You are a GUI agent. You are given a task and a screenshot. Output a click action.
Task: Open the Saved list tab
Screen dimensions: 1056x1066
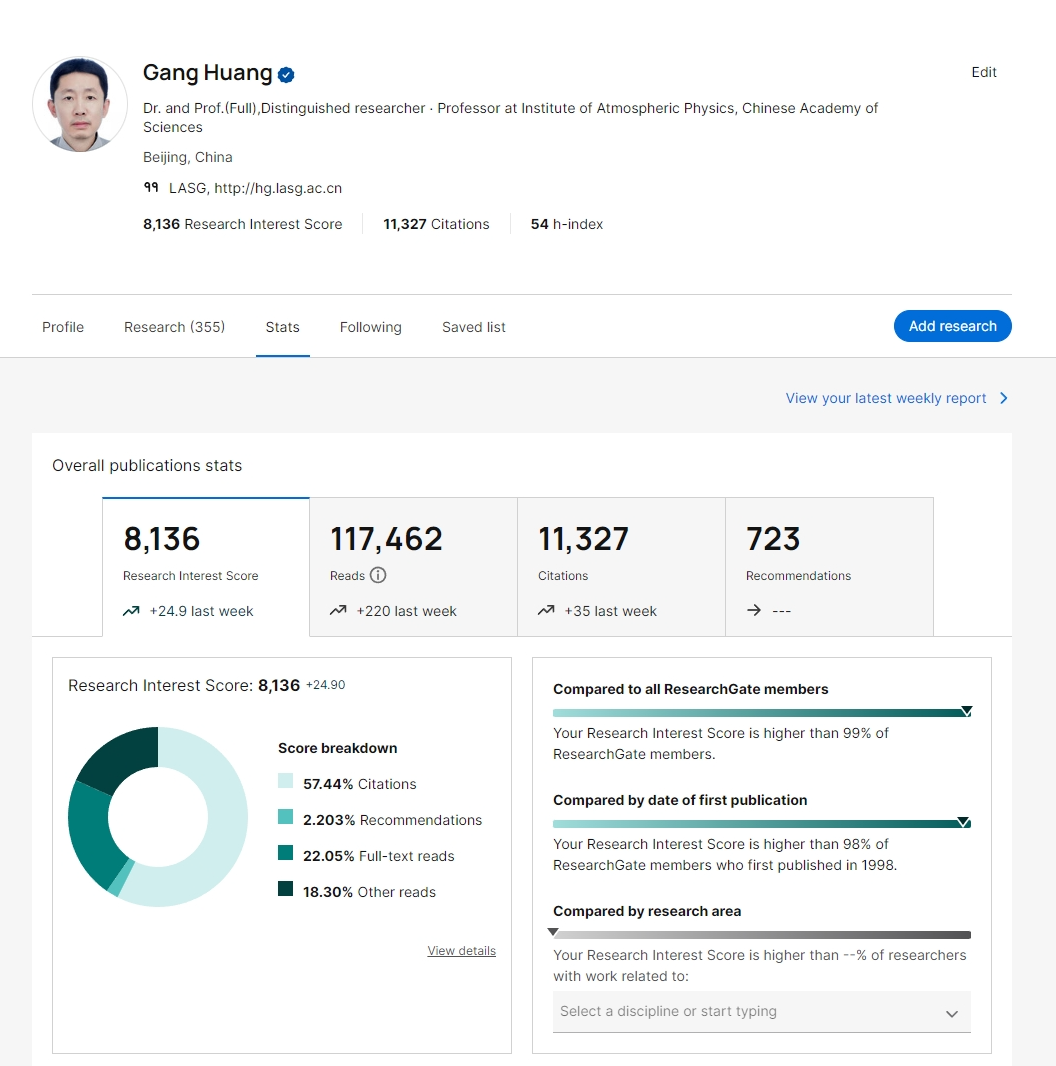[474, 327]
